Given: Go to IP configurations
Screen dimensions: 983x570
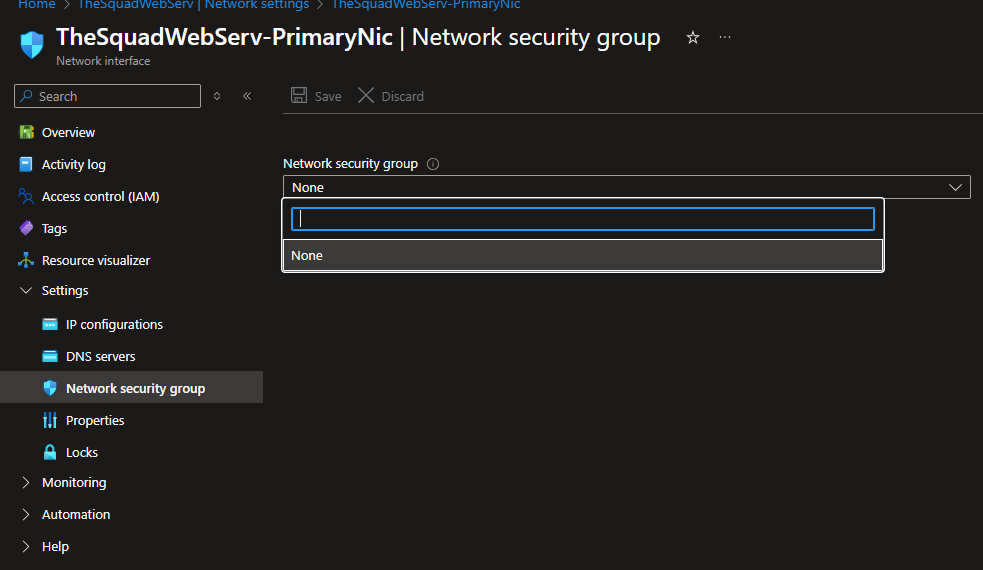Looking at the screenshot, I should tap(114, 324).
